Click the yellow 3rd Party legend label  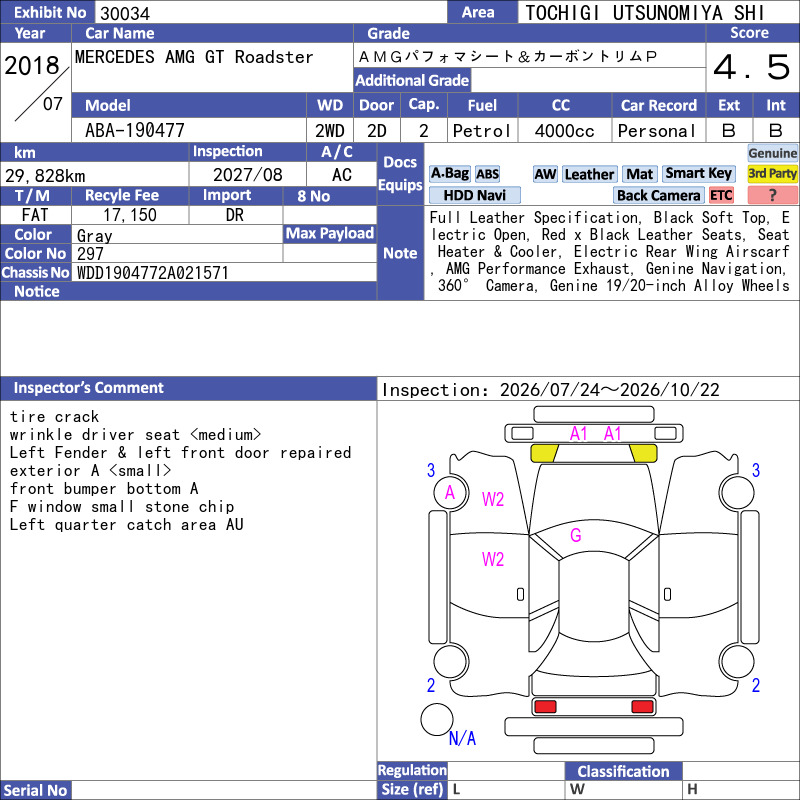click(x=772, y=173)
